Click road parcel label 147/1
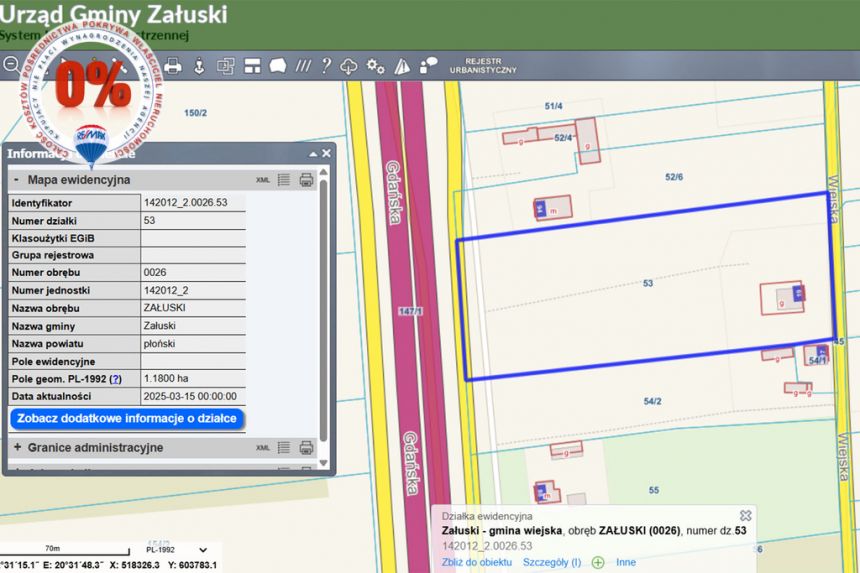Viewport: 860px width, 573px height. click(x=410, y=311)
